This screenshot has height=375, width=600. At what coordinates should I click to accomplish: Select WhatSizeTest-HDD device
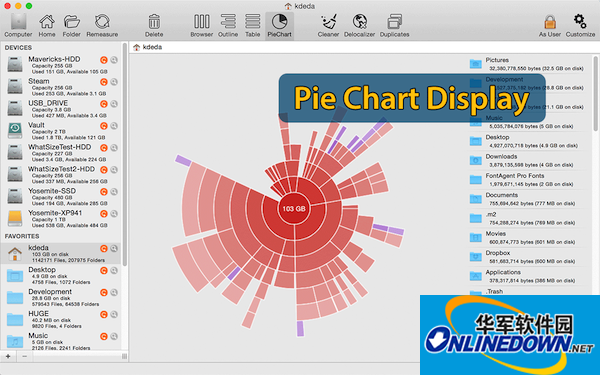click(61, 153)
